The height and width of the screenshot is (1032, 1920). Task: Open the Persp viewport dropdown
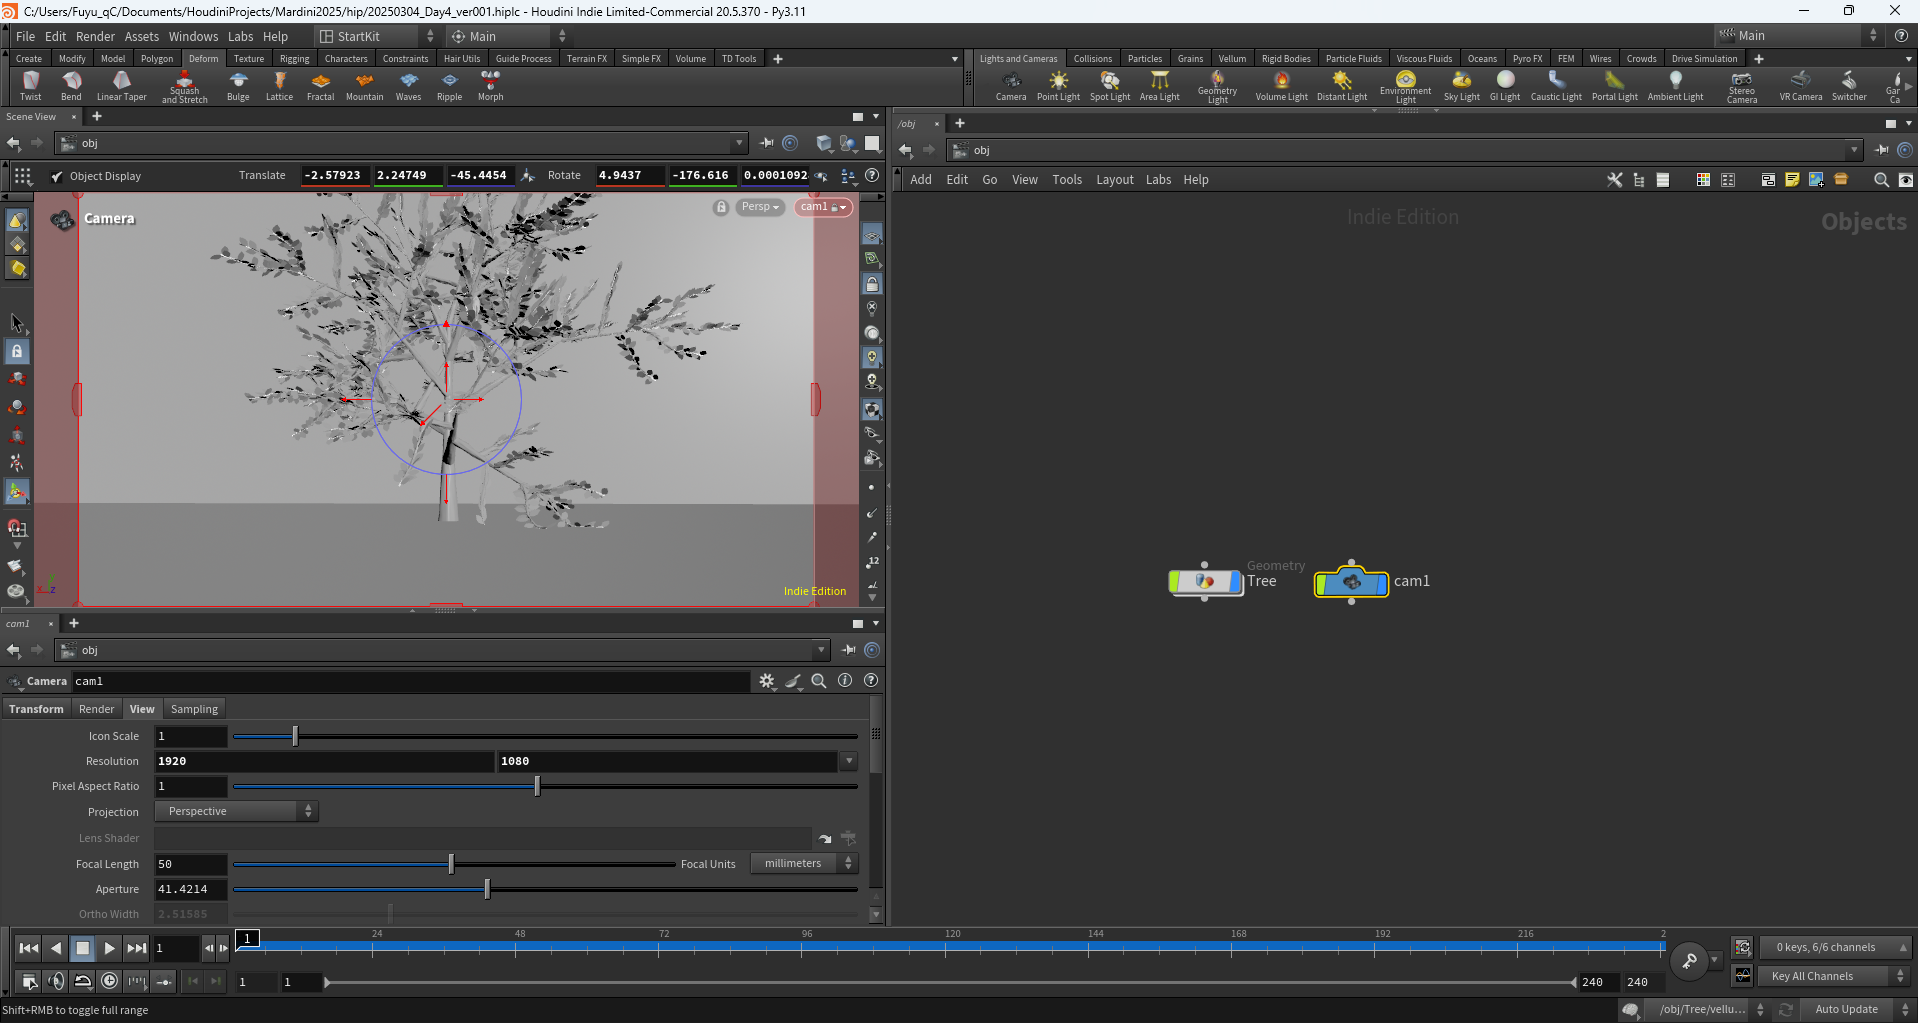click(760, 207)
